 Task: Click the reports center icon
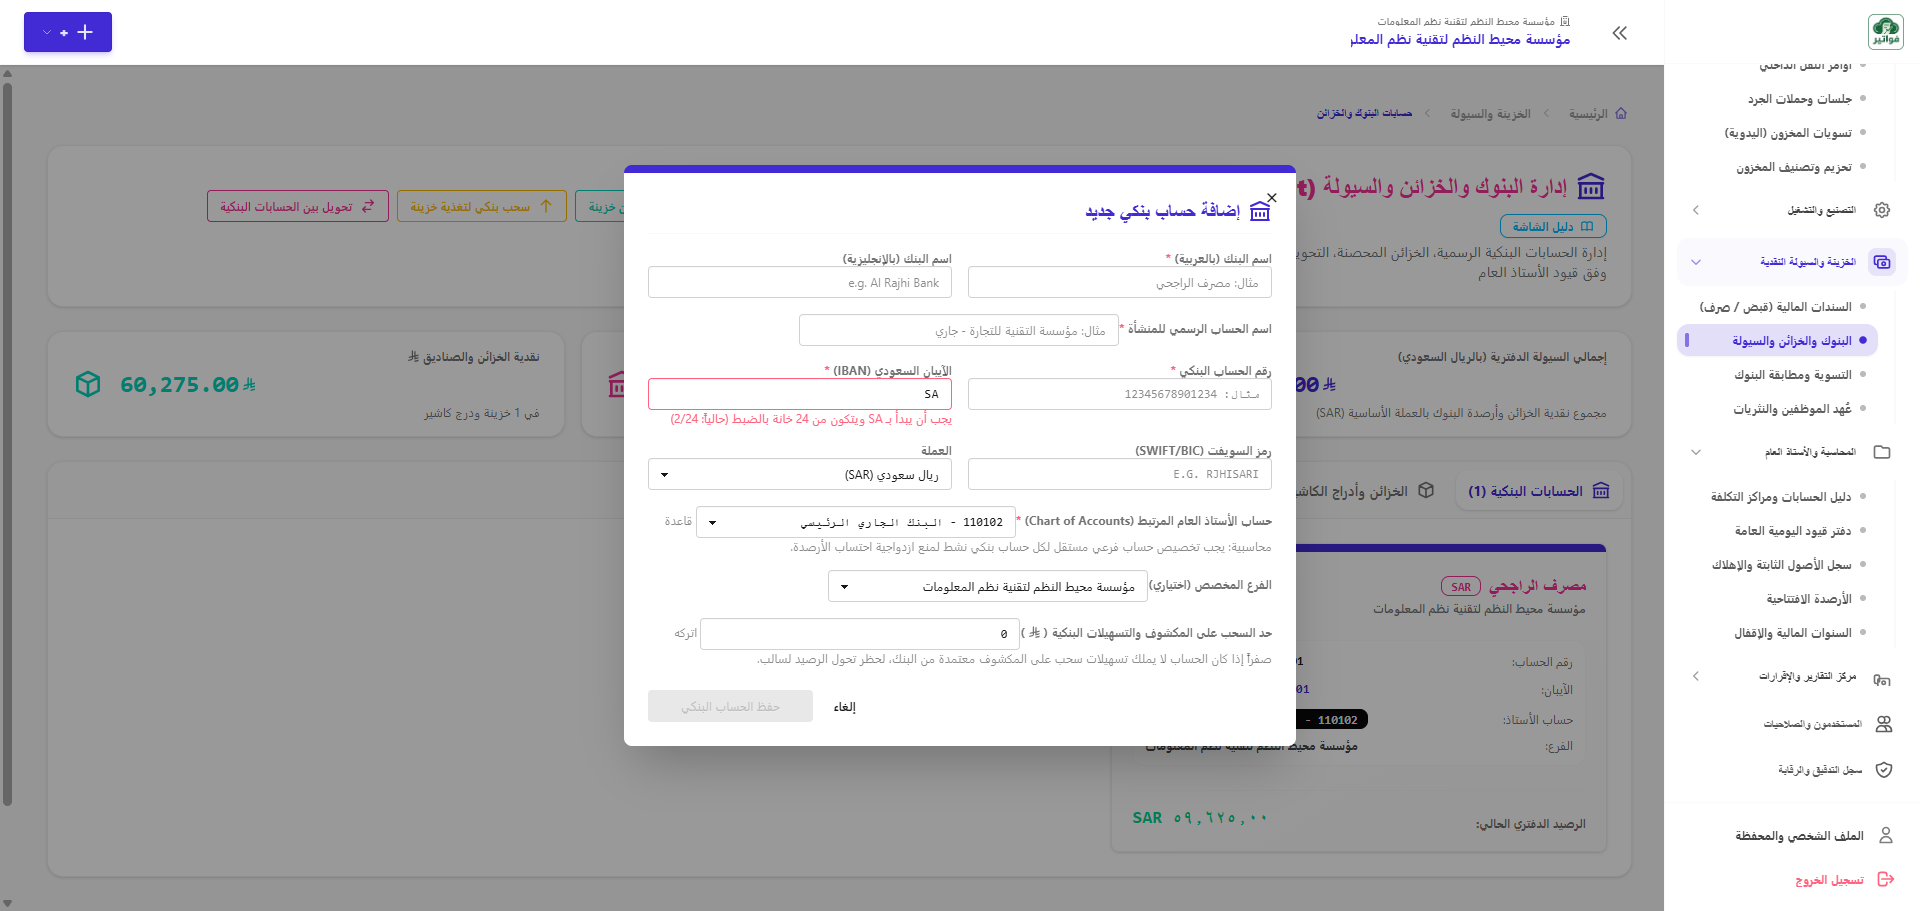pyautogui.click(x=1882, y=679)
